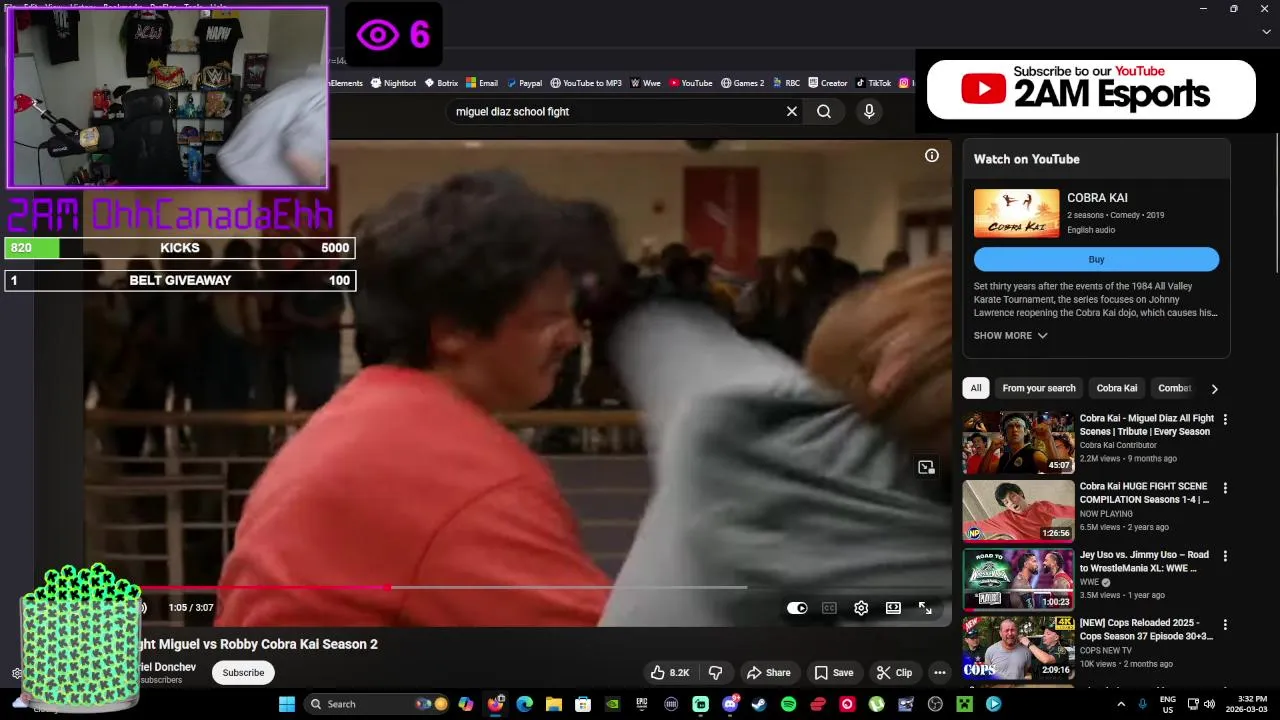Viewport: 1280px width, 720px height.
Task: Open the Creator bookmark
Action: click(828, 83)
